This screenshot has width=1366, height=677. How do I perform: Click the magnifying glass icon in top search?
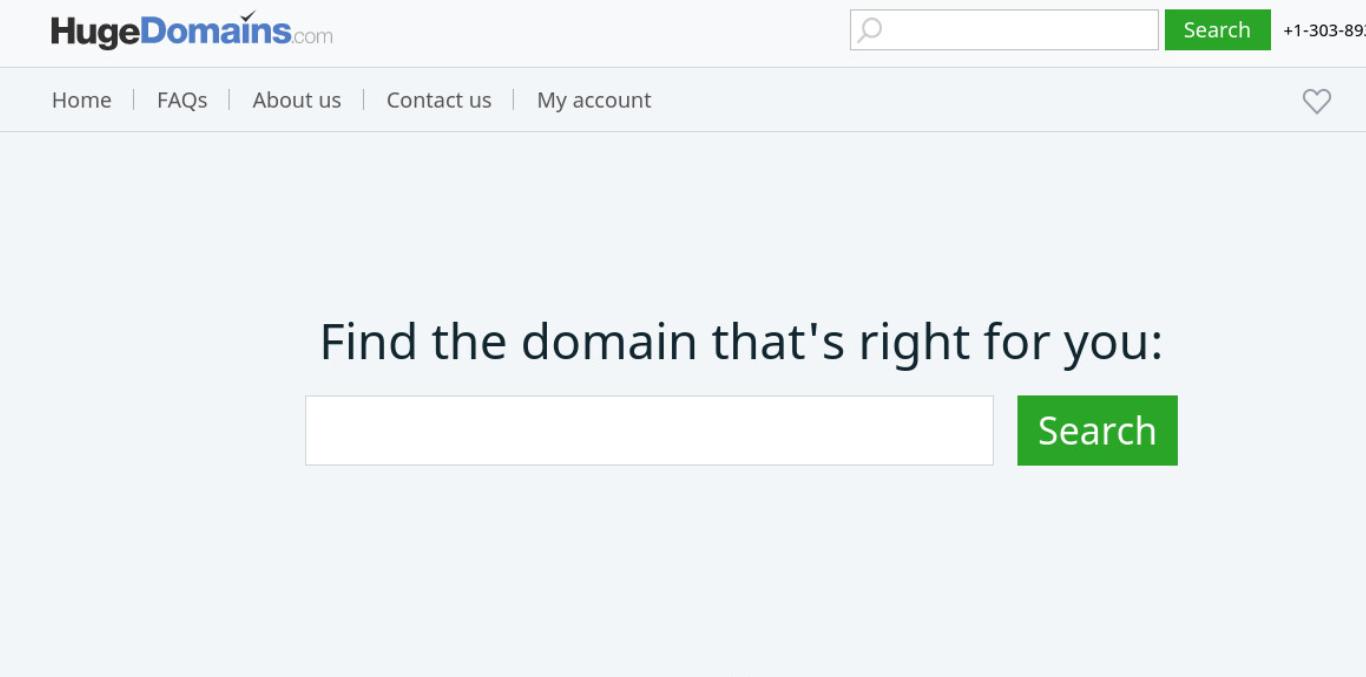coord(870,30)
